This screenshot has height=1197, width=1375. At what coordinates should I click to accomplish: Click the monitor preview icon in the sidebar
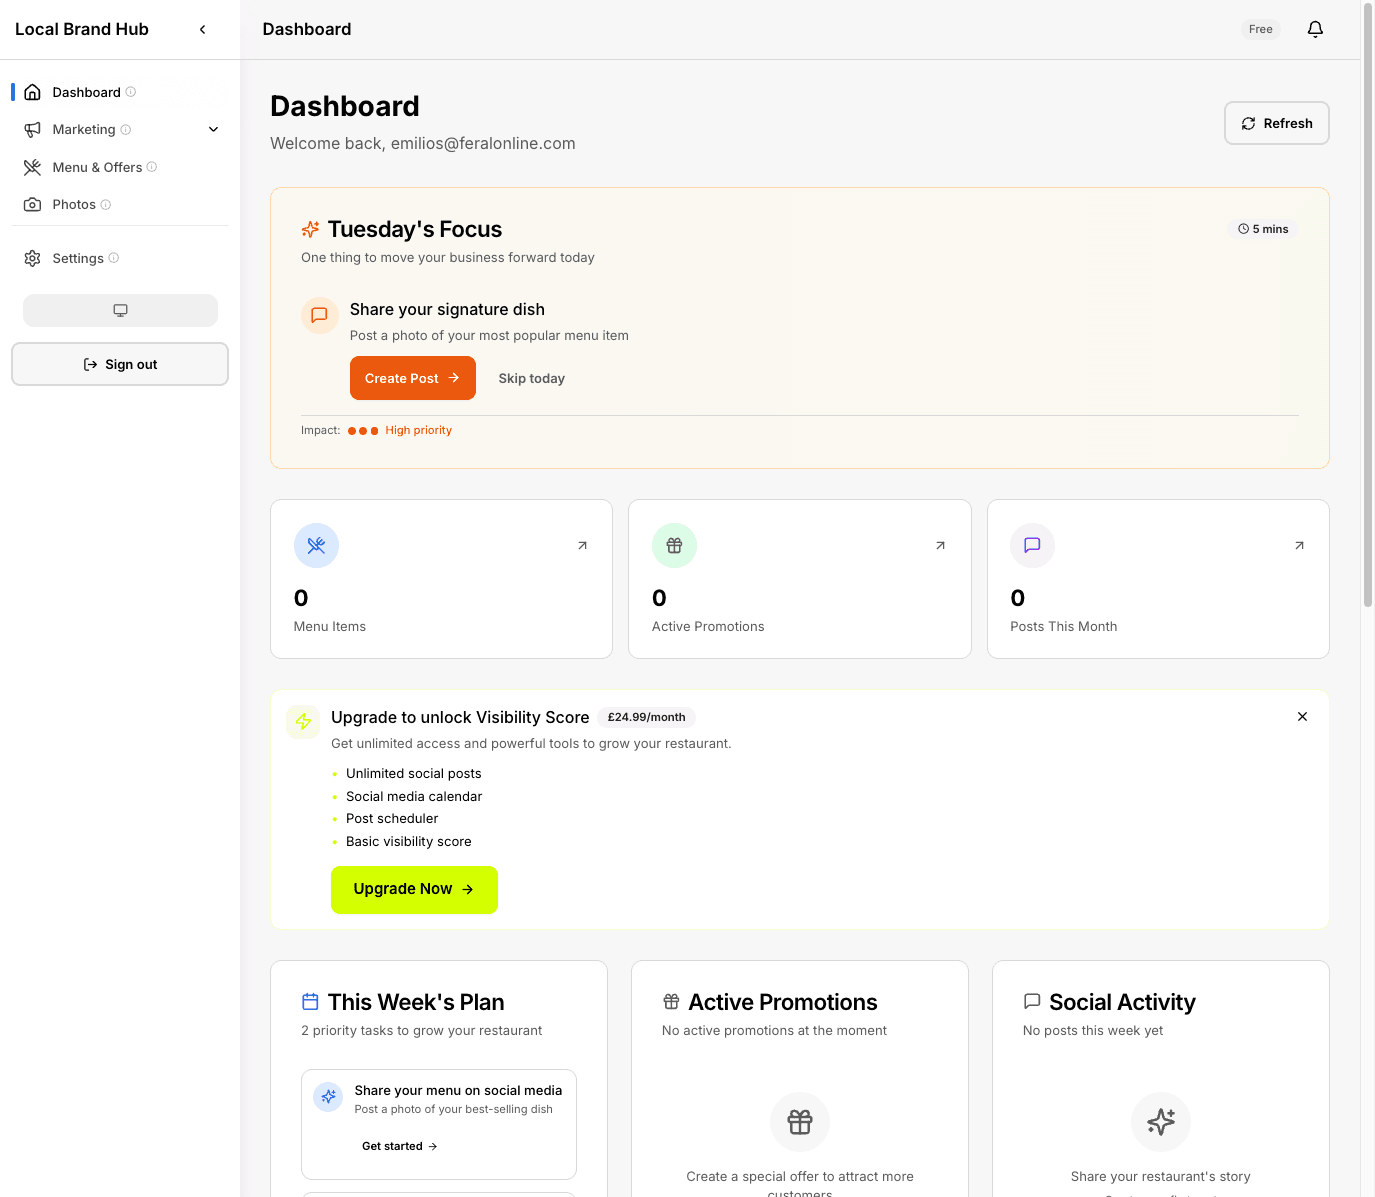[120, 310]
